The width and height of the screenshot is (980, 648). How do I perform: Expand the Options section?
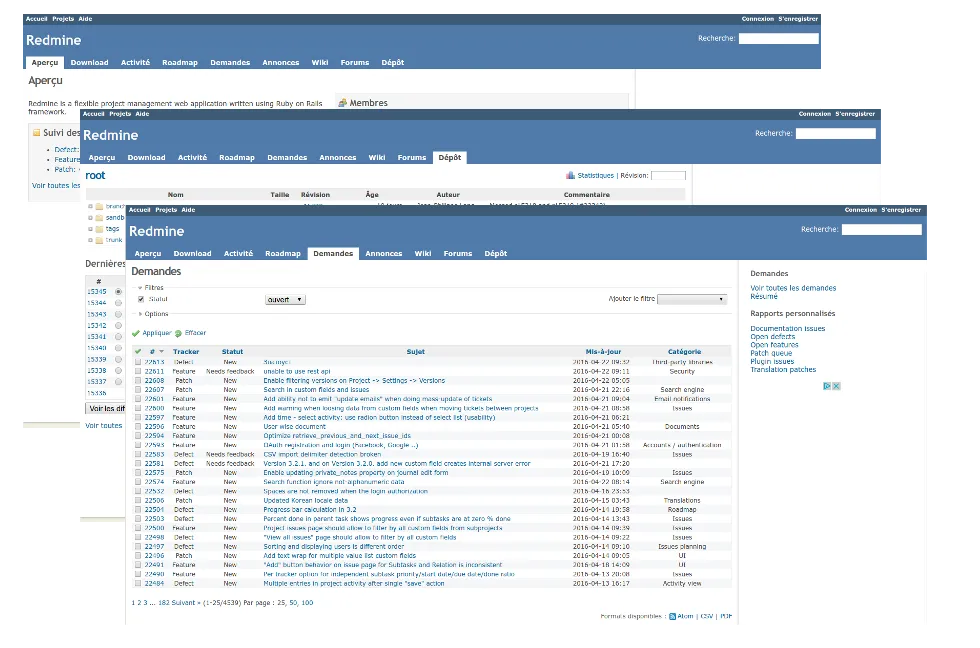coord(152,314)
